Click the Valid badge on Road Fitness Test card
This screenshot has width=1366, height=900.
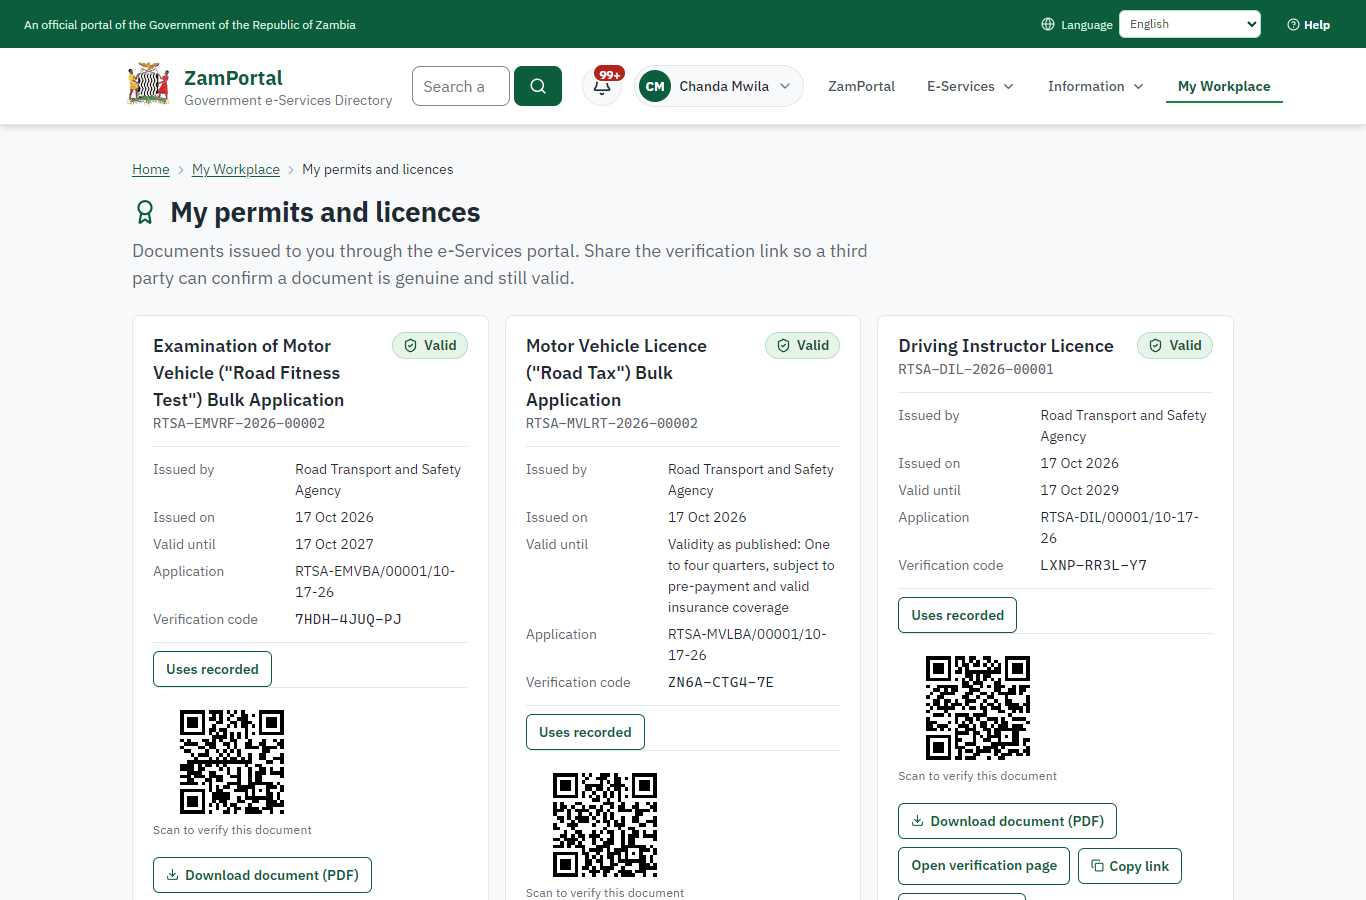tap(430, 345)
